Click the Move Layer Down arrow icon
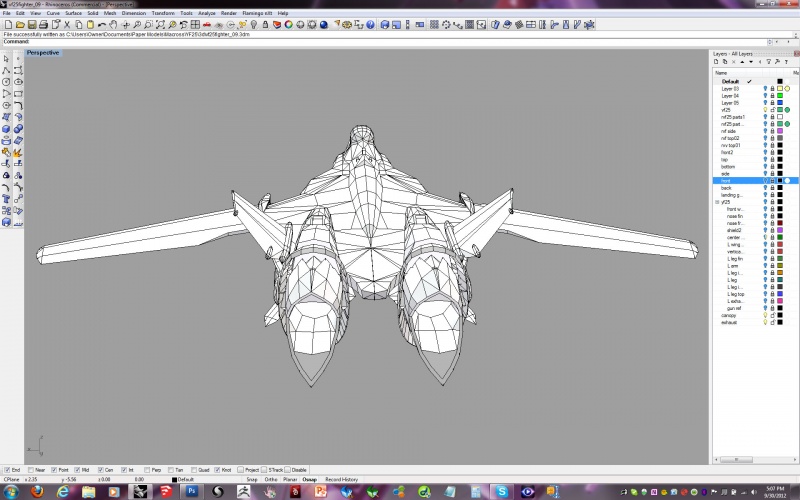Screen dimensions: 800x500 [751, 62]
